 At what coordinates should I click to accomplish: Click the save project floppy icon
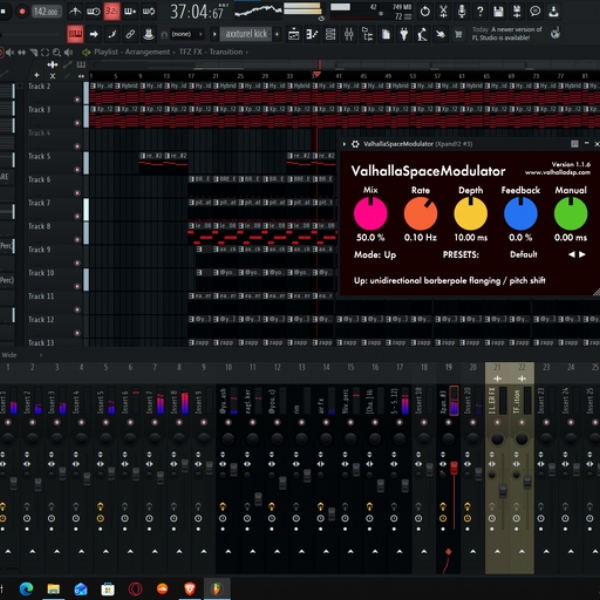point(498,12)
